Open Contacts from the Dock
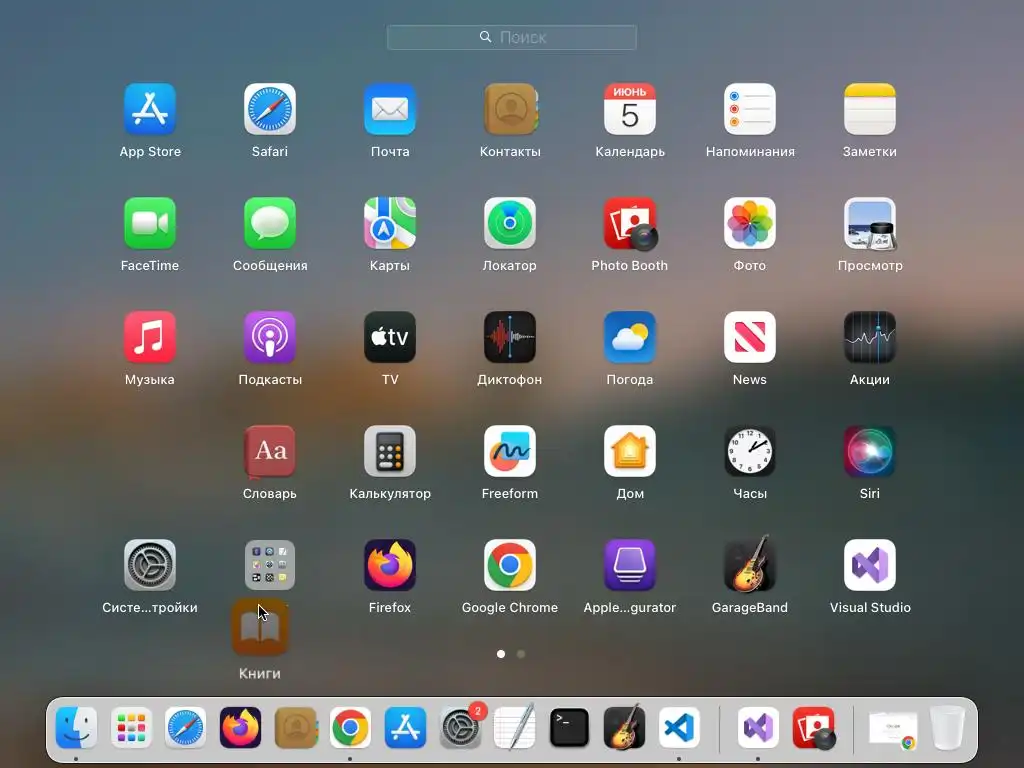Screen dimensions: 1024x768 [296, 728]
